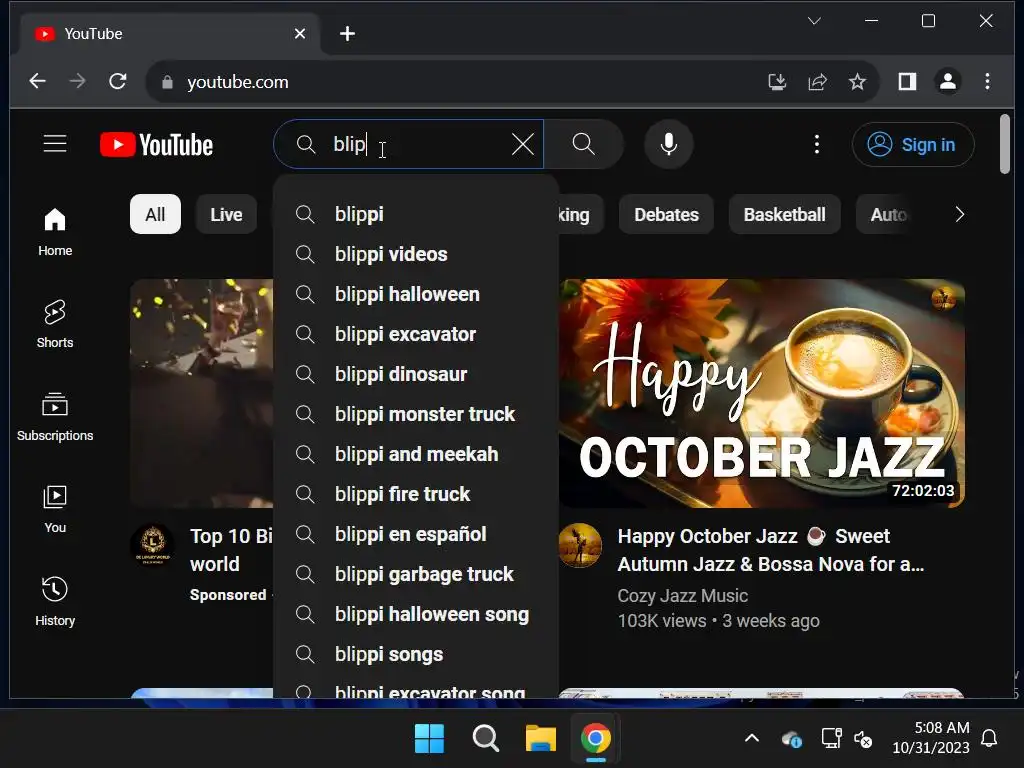
Task: Choose the 'blippi halloween song' suggestion
Action: coord(415,614)
